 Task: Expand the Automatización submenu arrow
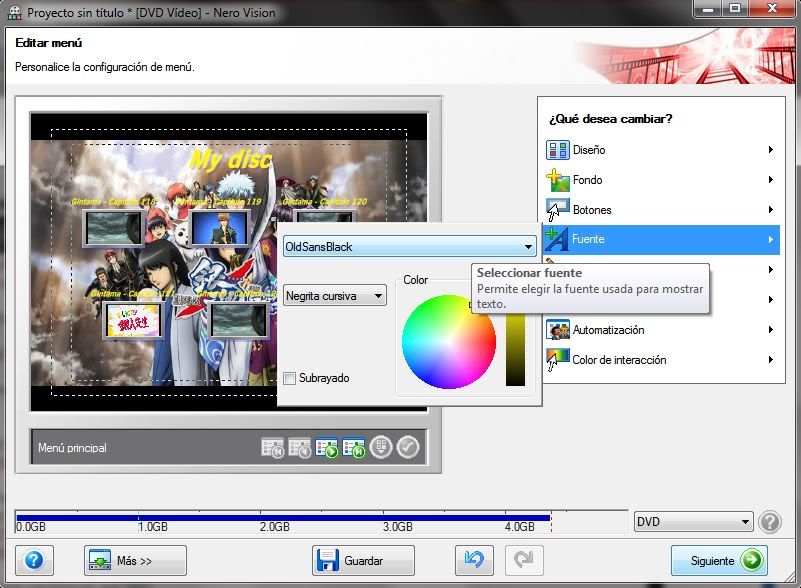coord(770,330)
